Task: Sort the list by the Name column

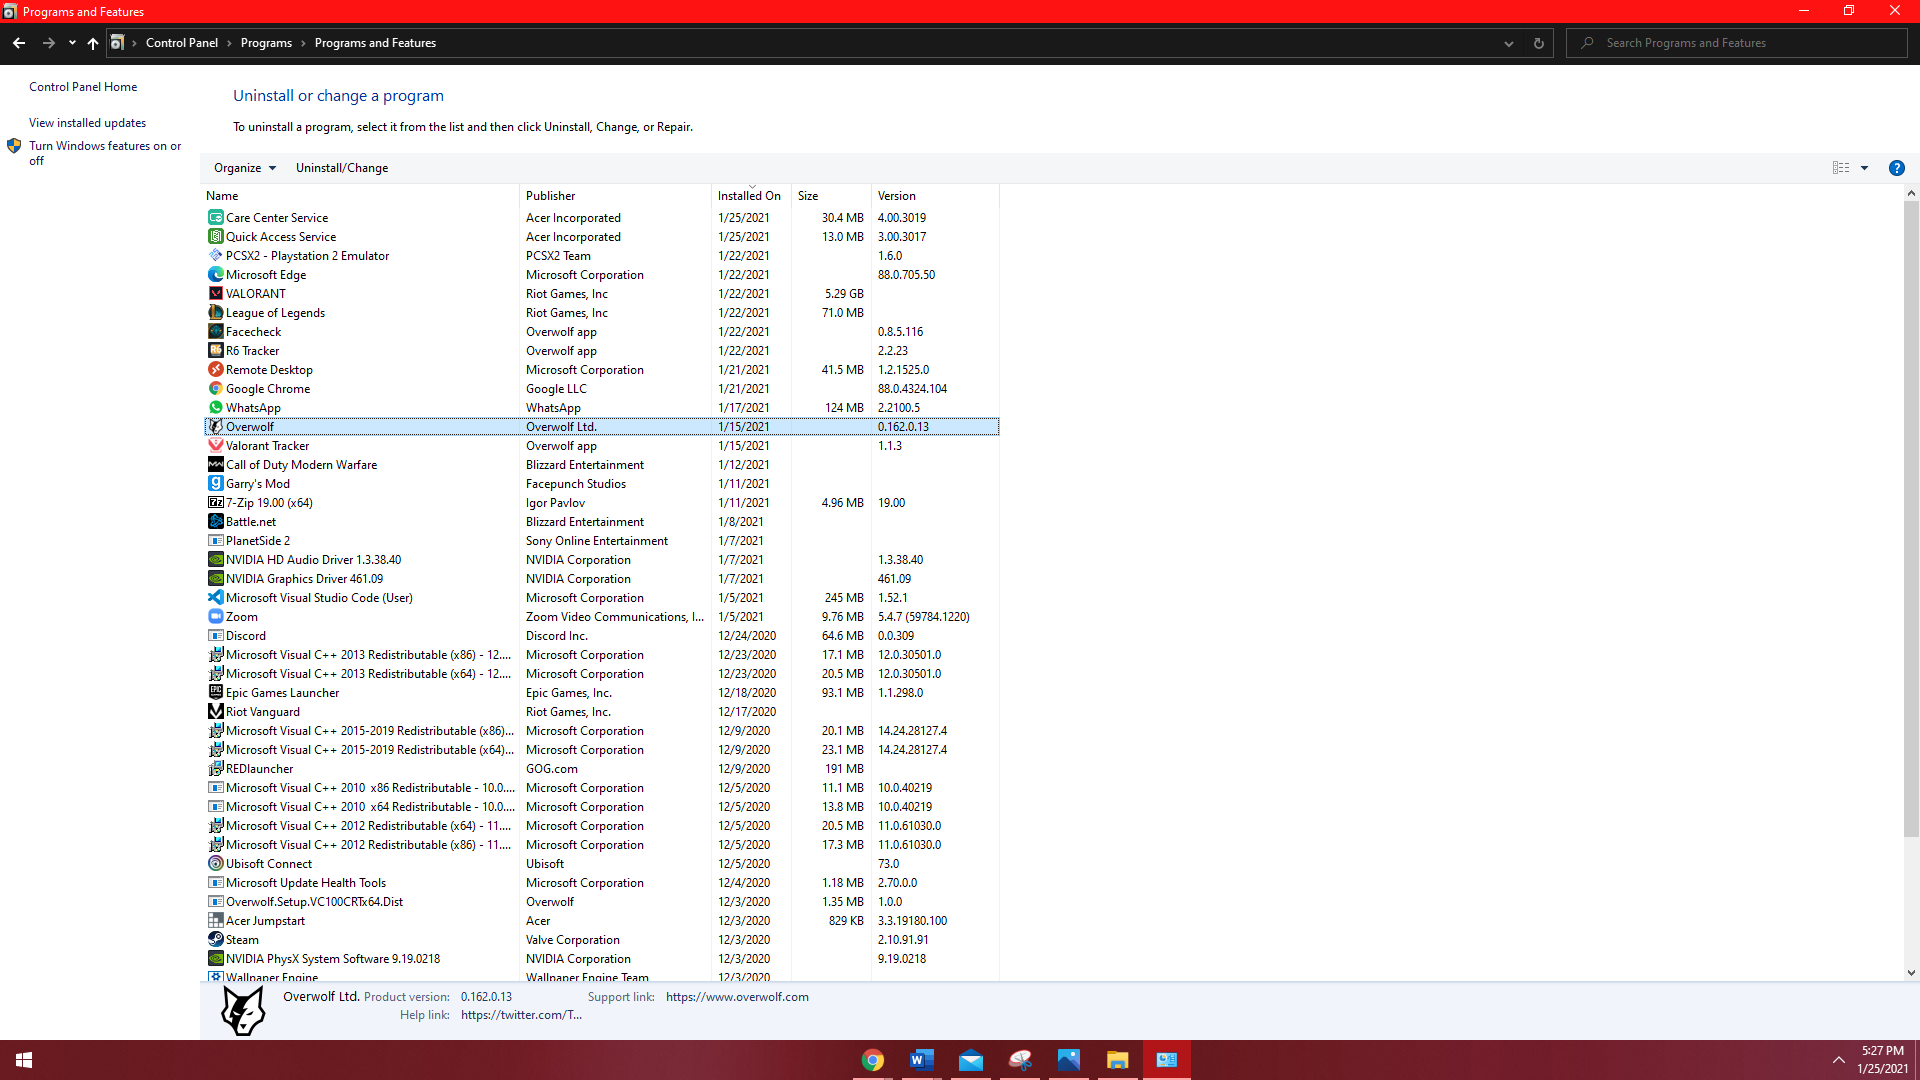Action: click(x=361, y=196)
